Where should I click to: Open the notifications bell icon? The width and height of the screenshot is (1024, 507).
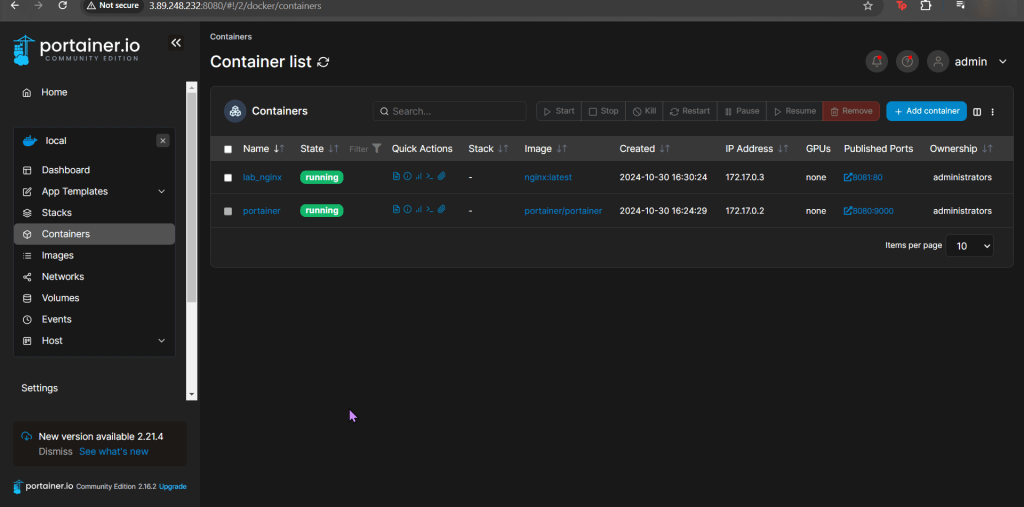[x=876, y=62]
